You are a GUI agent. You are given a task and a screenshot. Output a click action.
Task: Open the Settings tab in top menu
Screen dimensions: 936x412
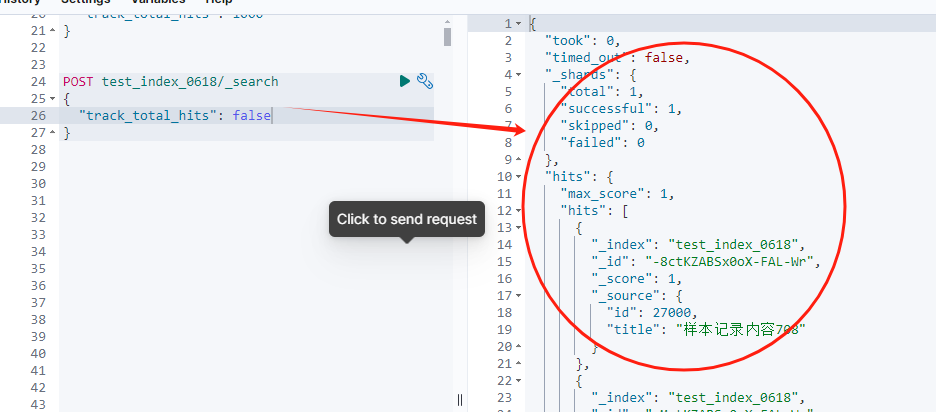(x=85, y=2)
